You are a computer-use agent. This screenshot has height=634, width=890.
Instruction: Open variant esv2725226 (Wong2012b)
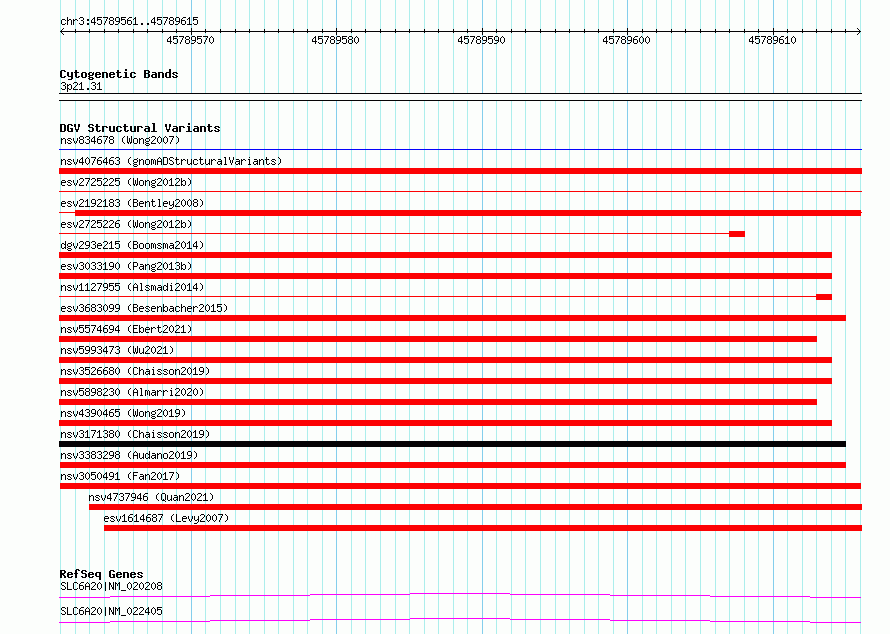pos(126,225)
